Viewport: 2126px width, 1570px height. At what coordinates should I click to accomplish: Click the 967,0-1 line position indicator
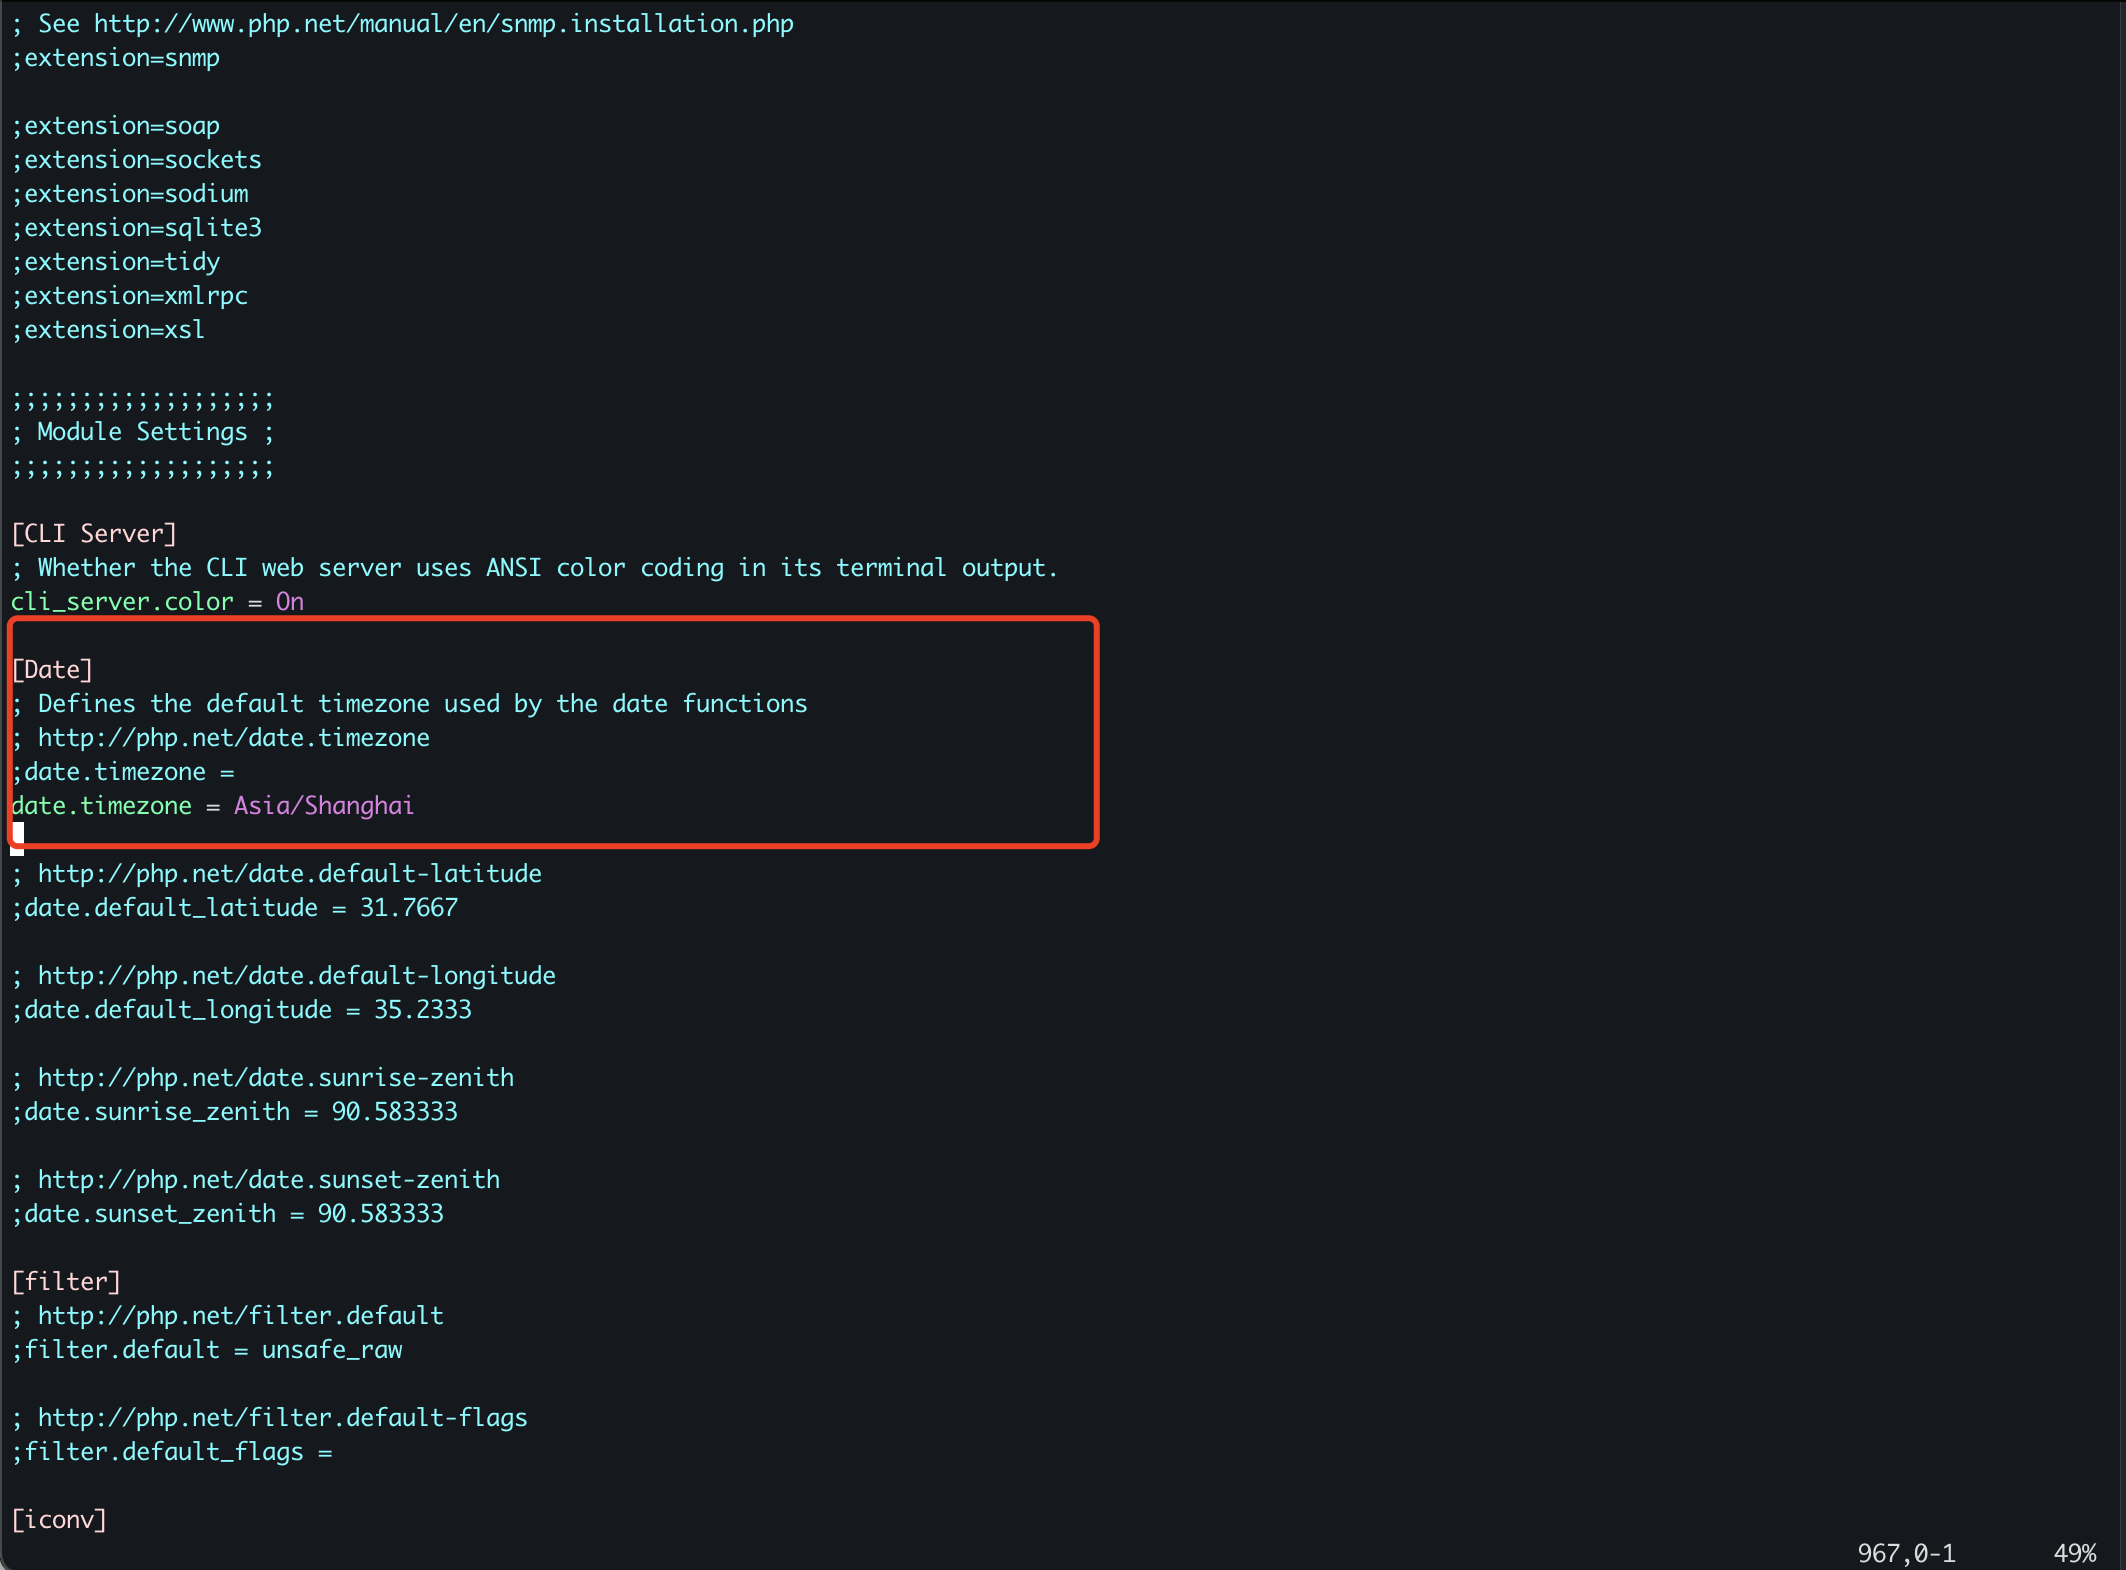pos(1905,1553)
